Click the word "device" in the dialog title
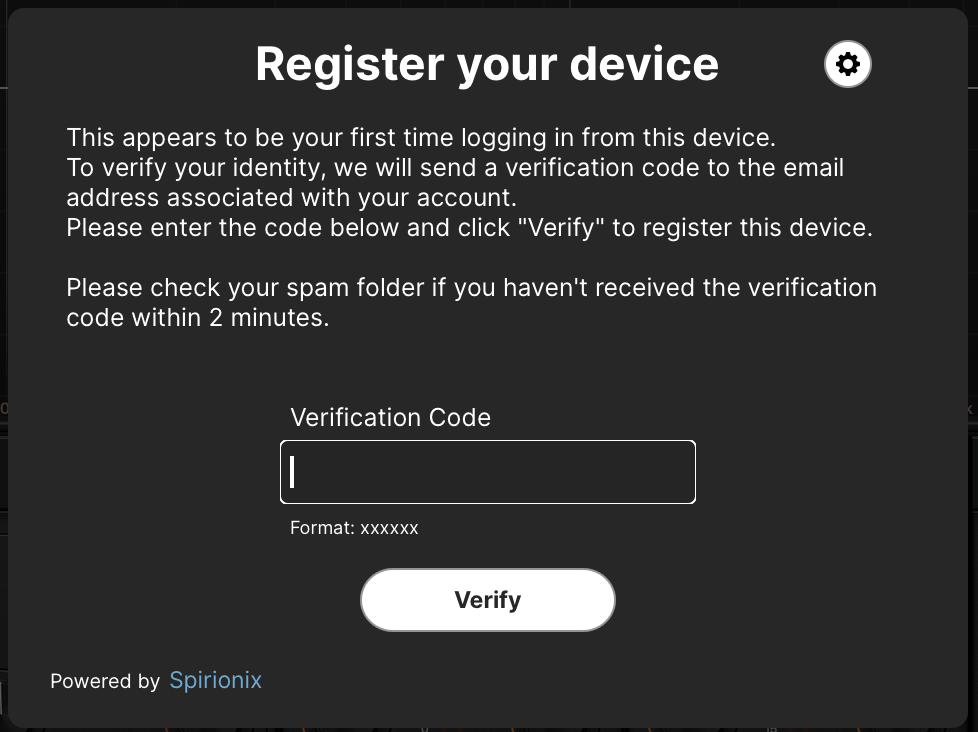Viewport: 978px width, 732px height. click(644, 64)
